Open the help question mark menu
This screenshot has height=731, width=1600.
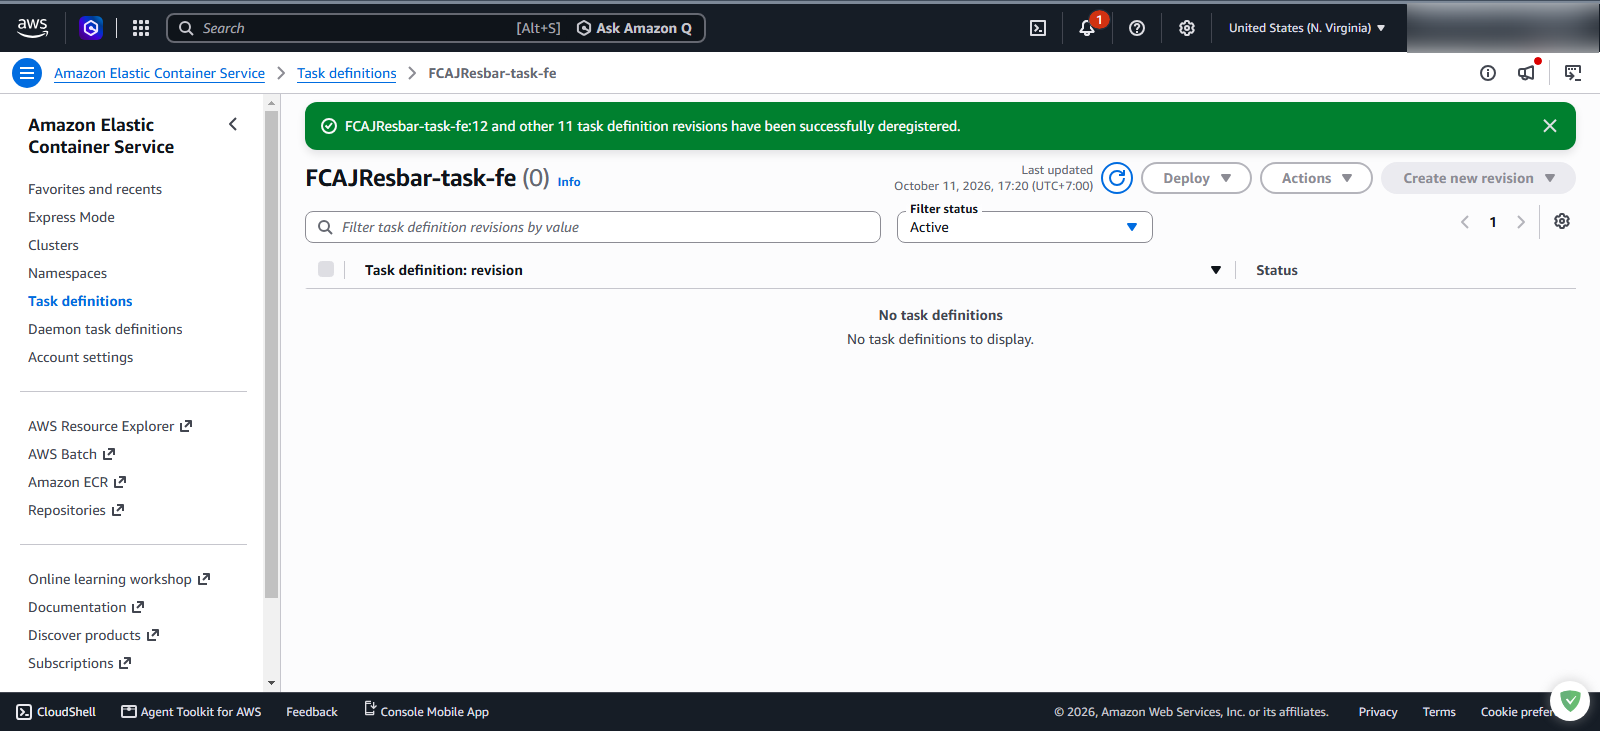pos(1137,28)
